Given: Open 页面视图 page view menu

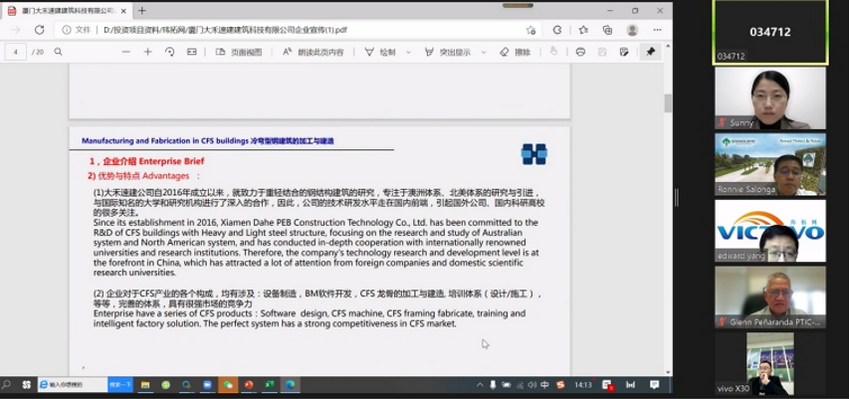Looking at the screenshot, I should 239,52.
